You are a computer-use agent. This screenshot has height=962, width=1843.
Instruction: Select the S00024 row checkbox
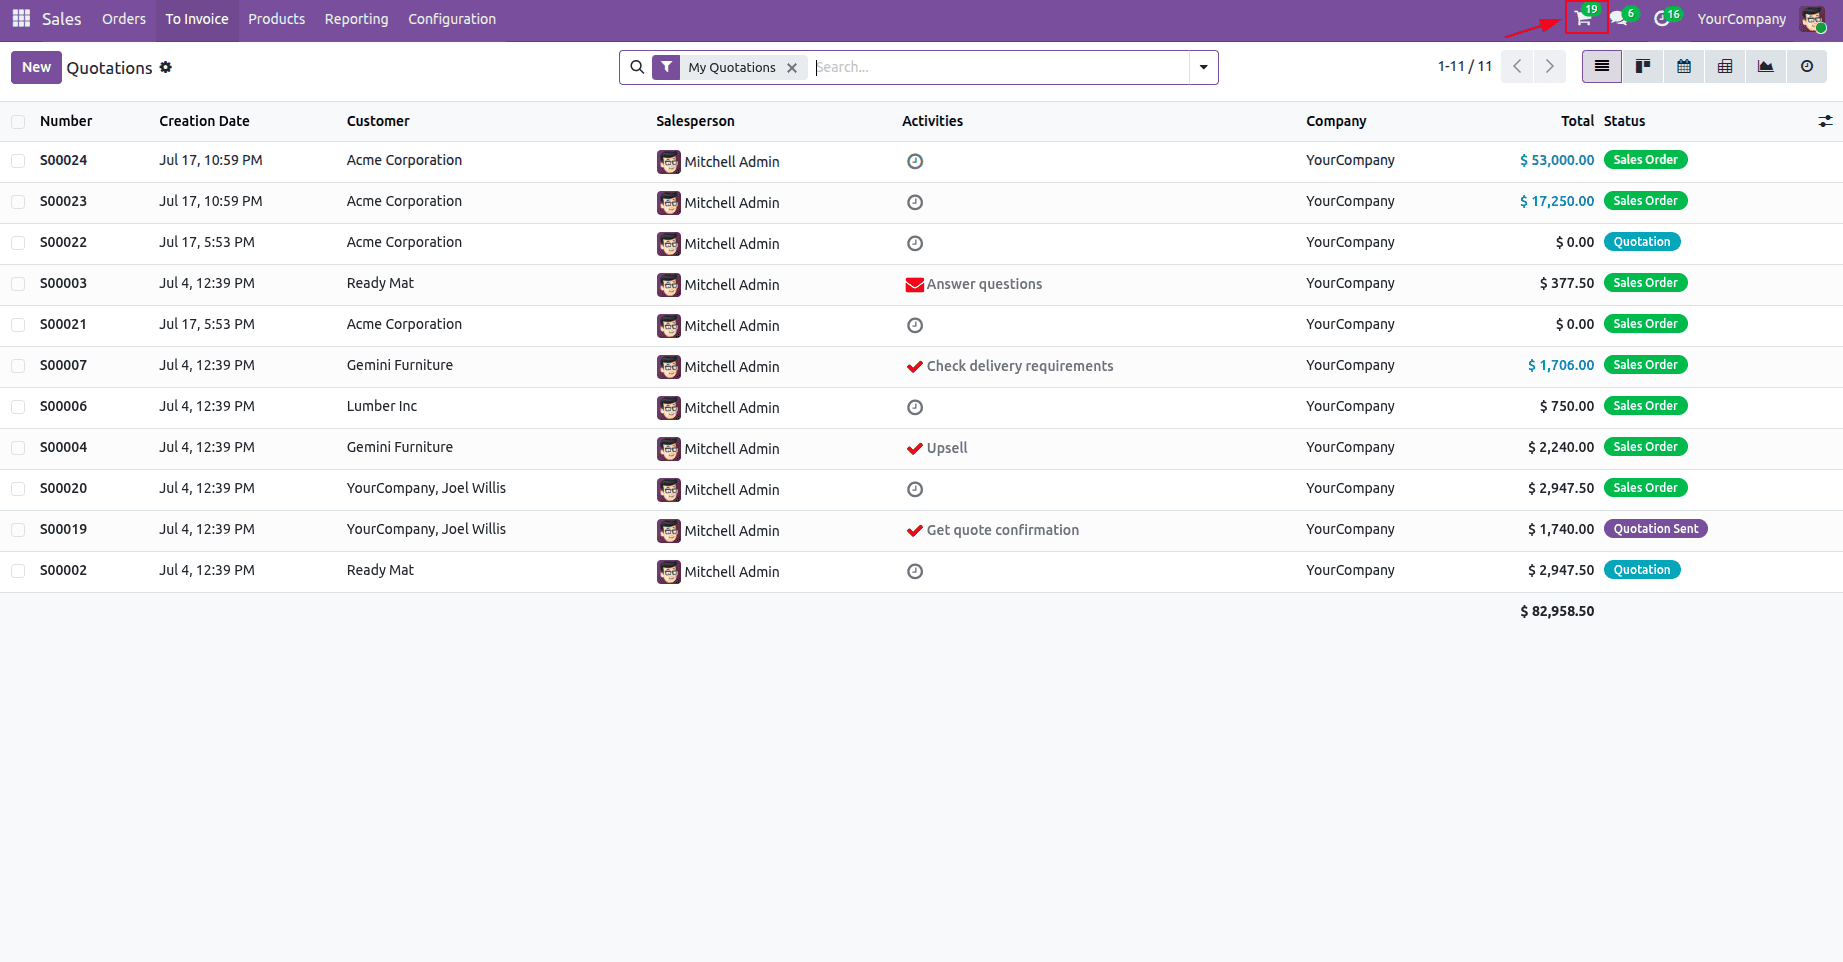coord(18,161)
